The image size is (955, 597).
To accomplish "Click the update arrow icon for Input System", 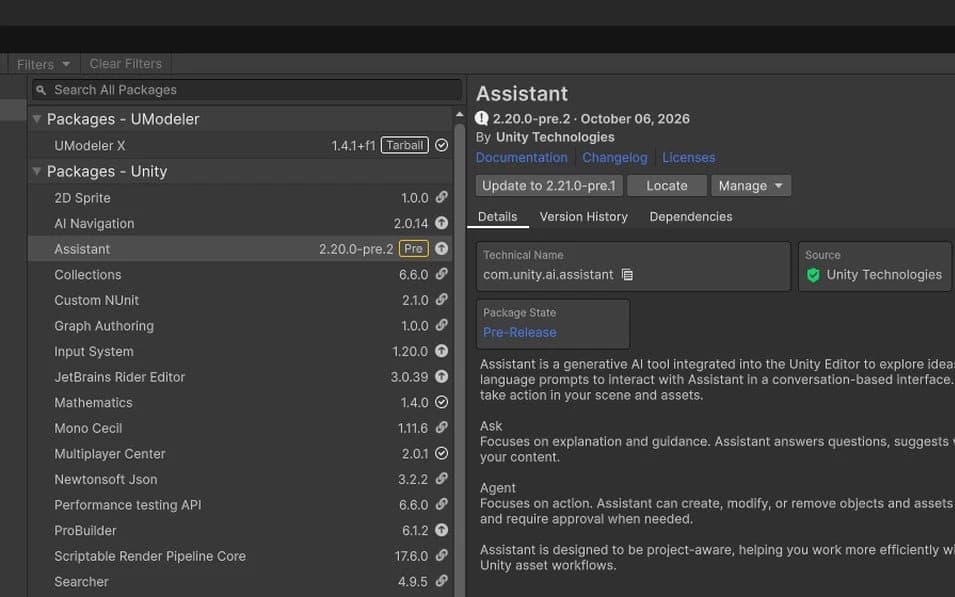I will click(x=442, y=351).
